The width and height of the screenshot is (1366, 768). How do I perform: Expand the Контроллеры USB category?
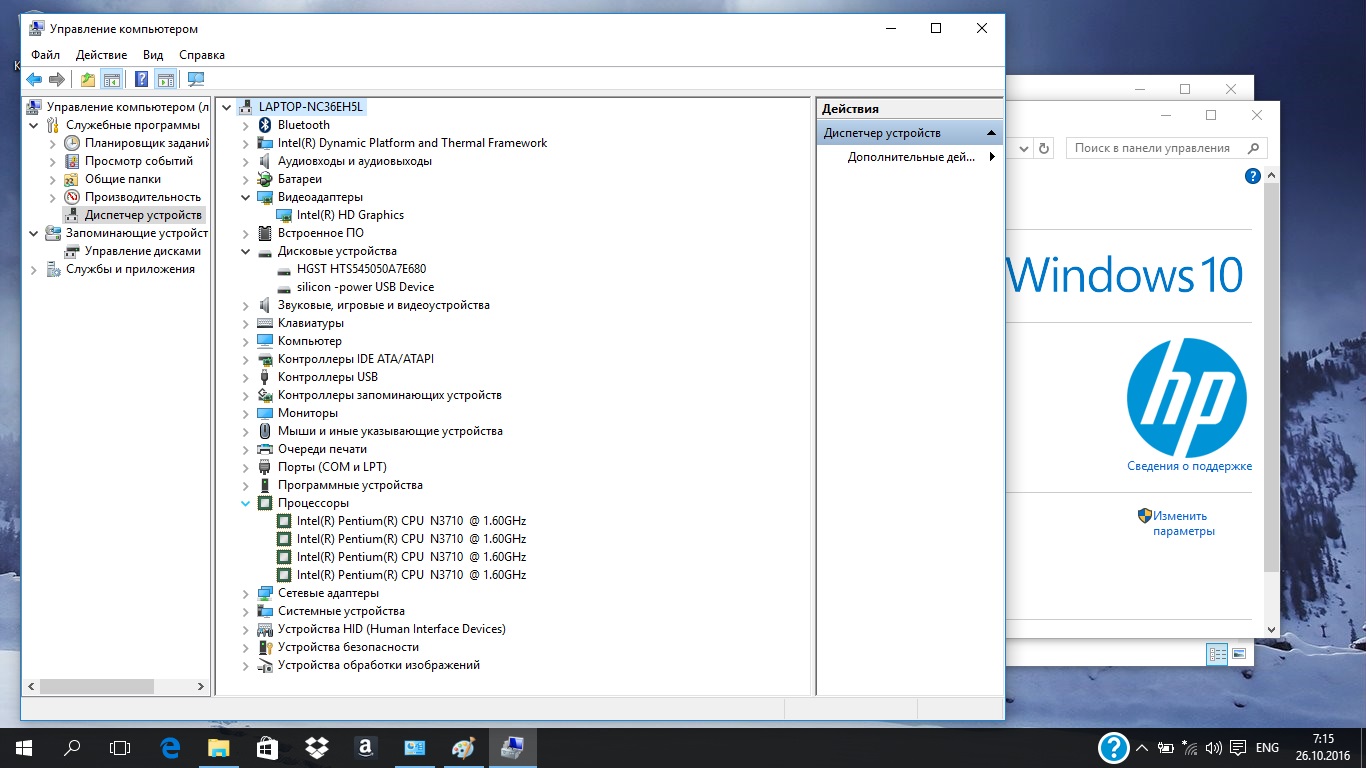[246, 377]
